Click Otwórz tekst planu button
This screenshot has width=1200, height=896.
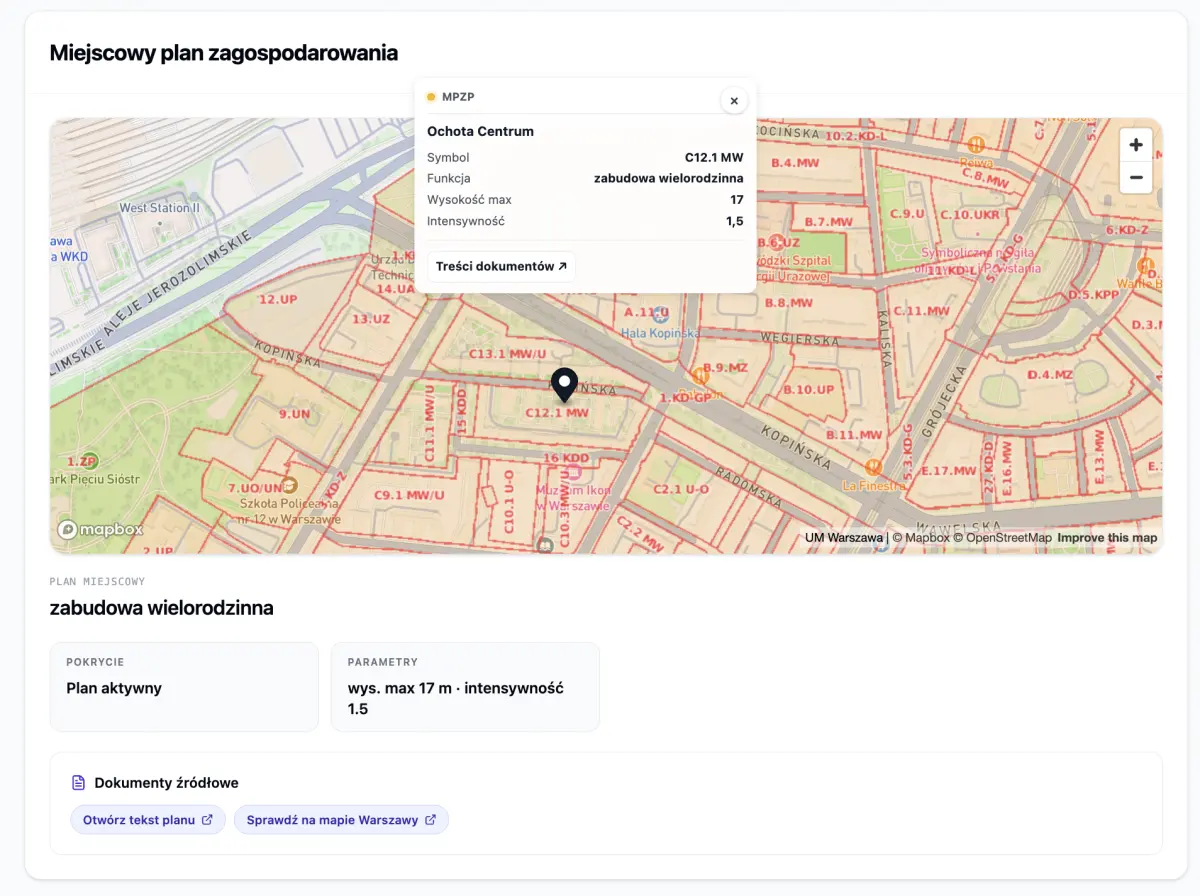click(x=148, y=820)
